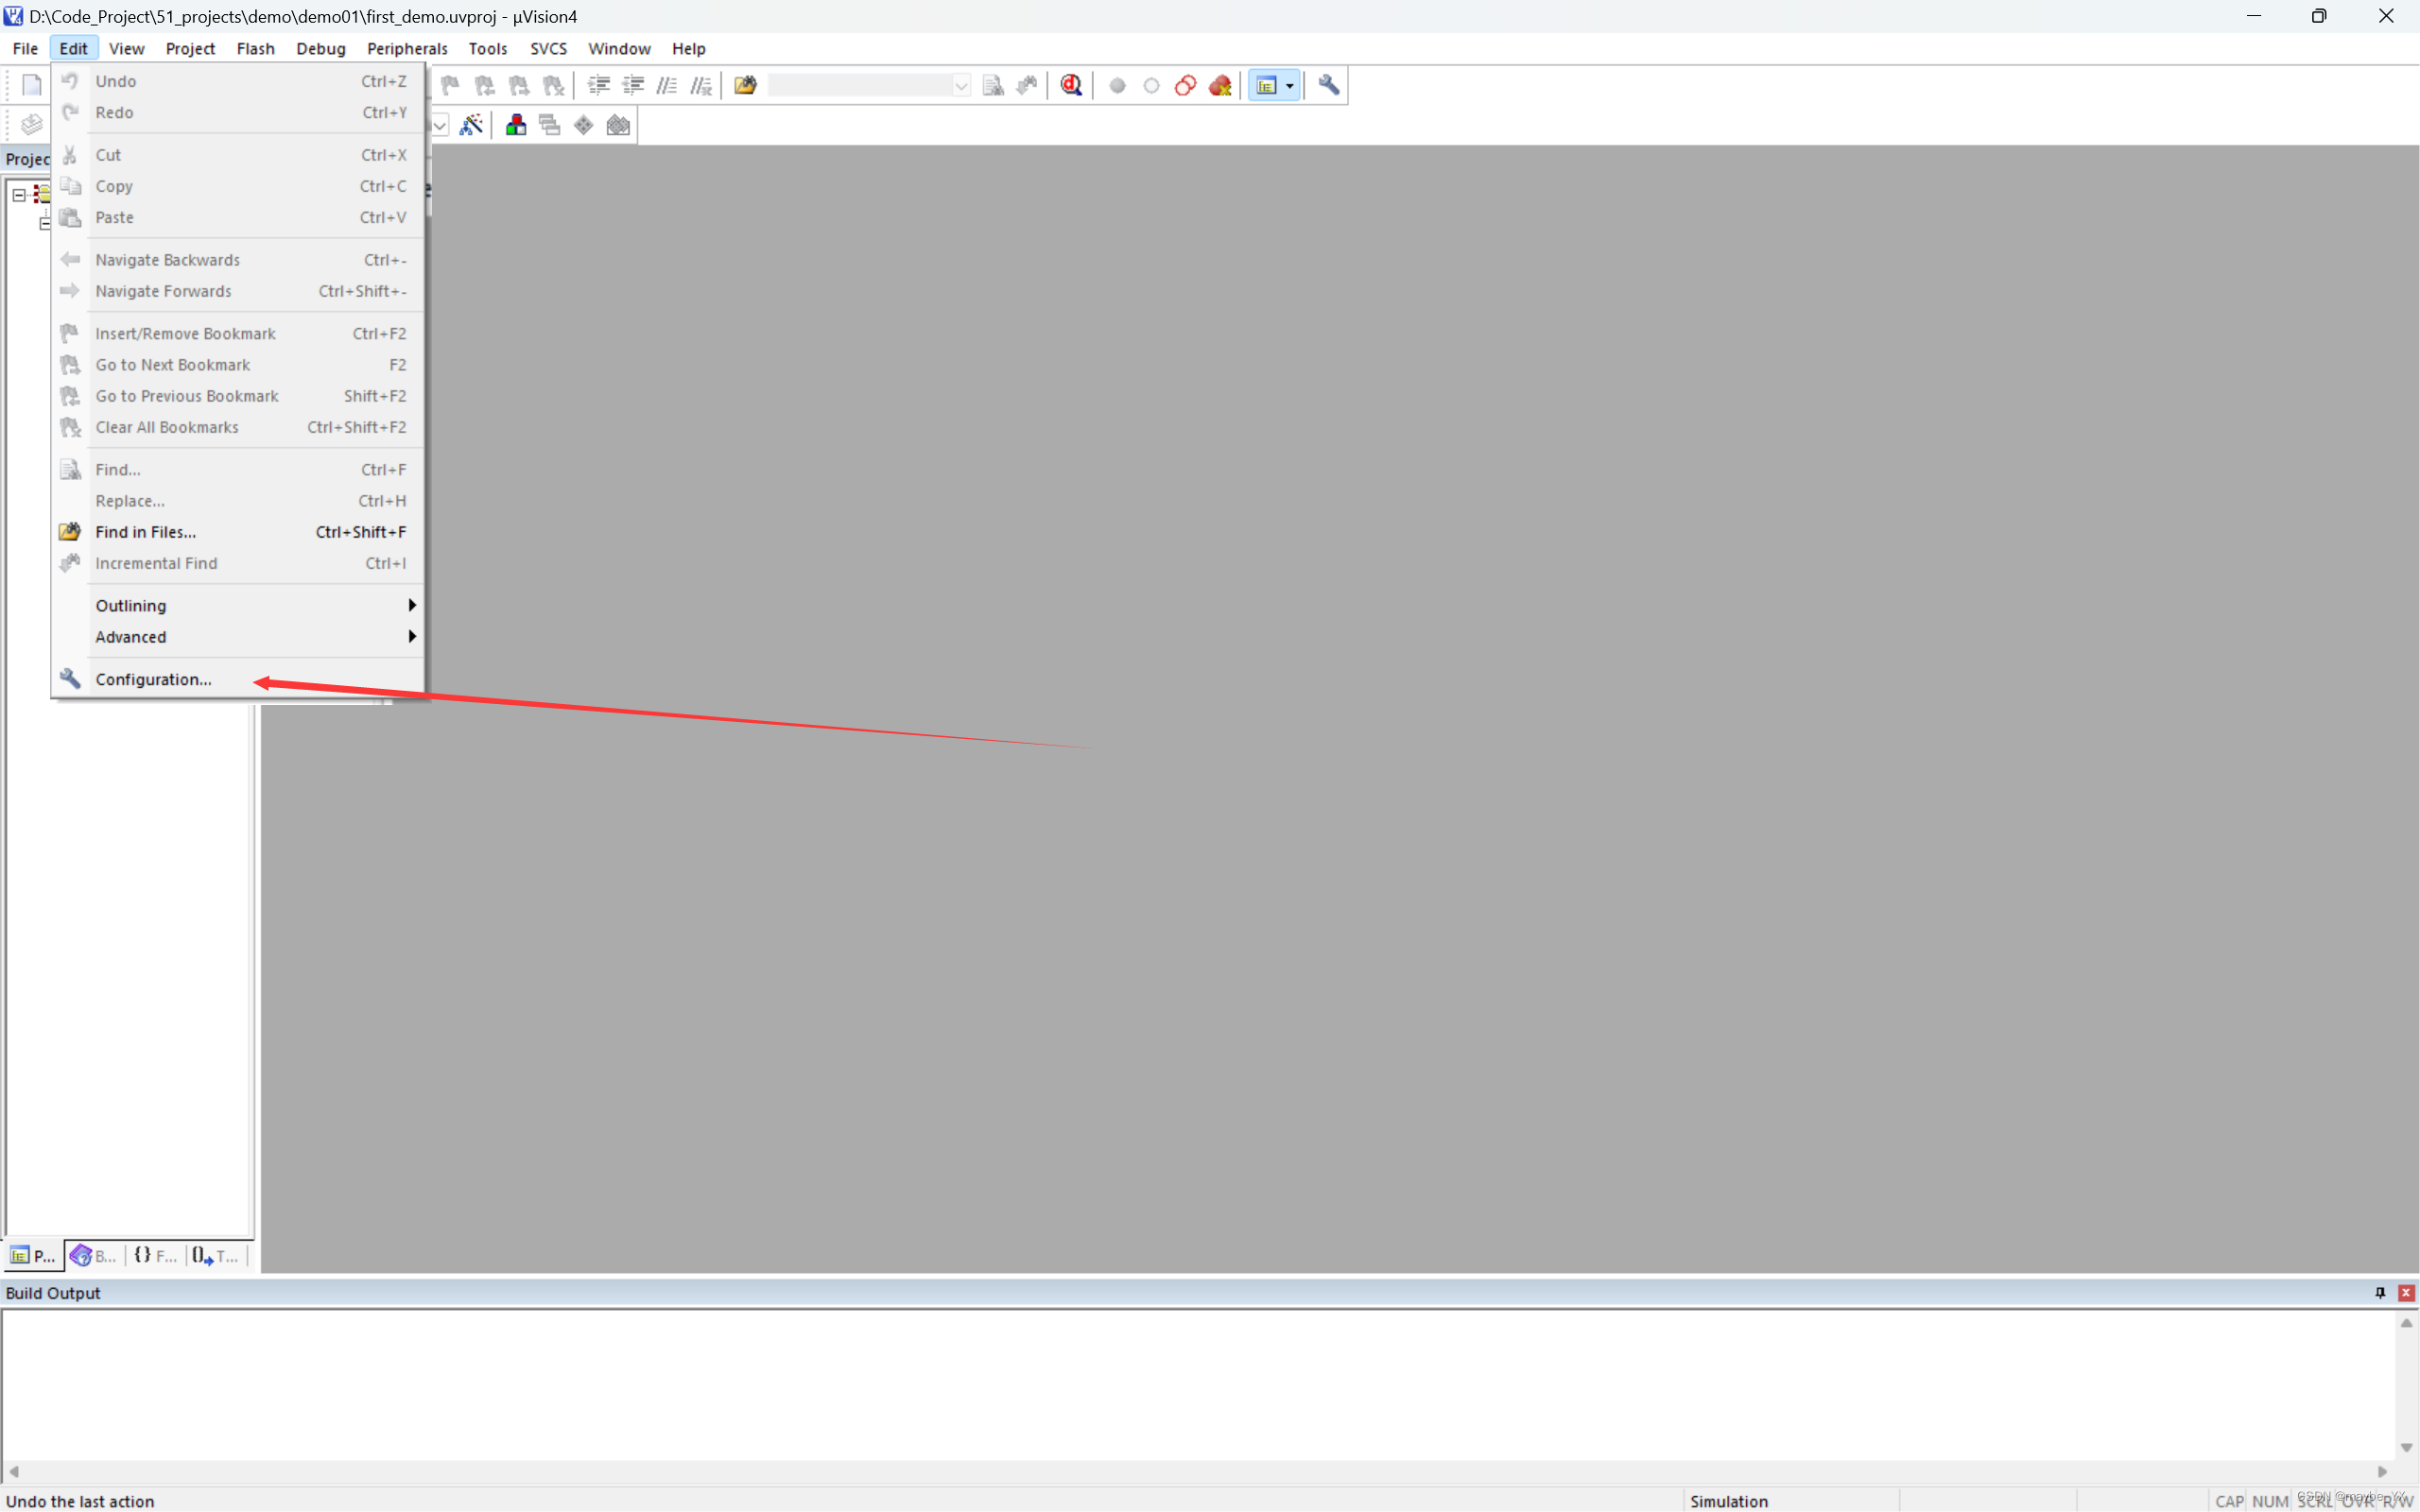Expand the Advanced submenu
Viewport: 2420px width, 1512px height.
tap(238, 637)
